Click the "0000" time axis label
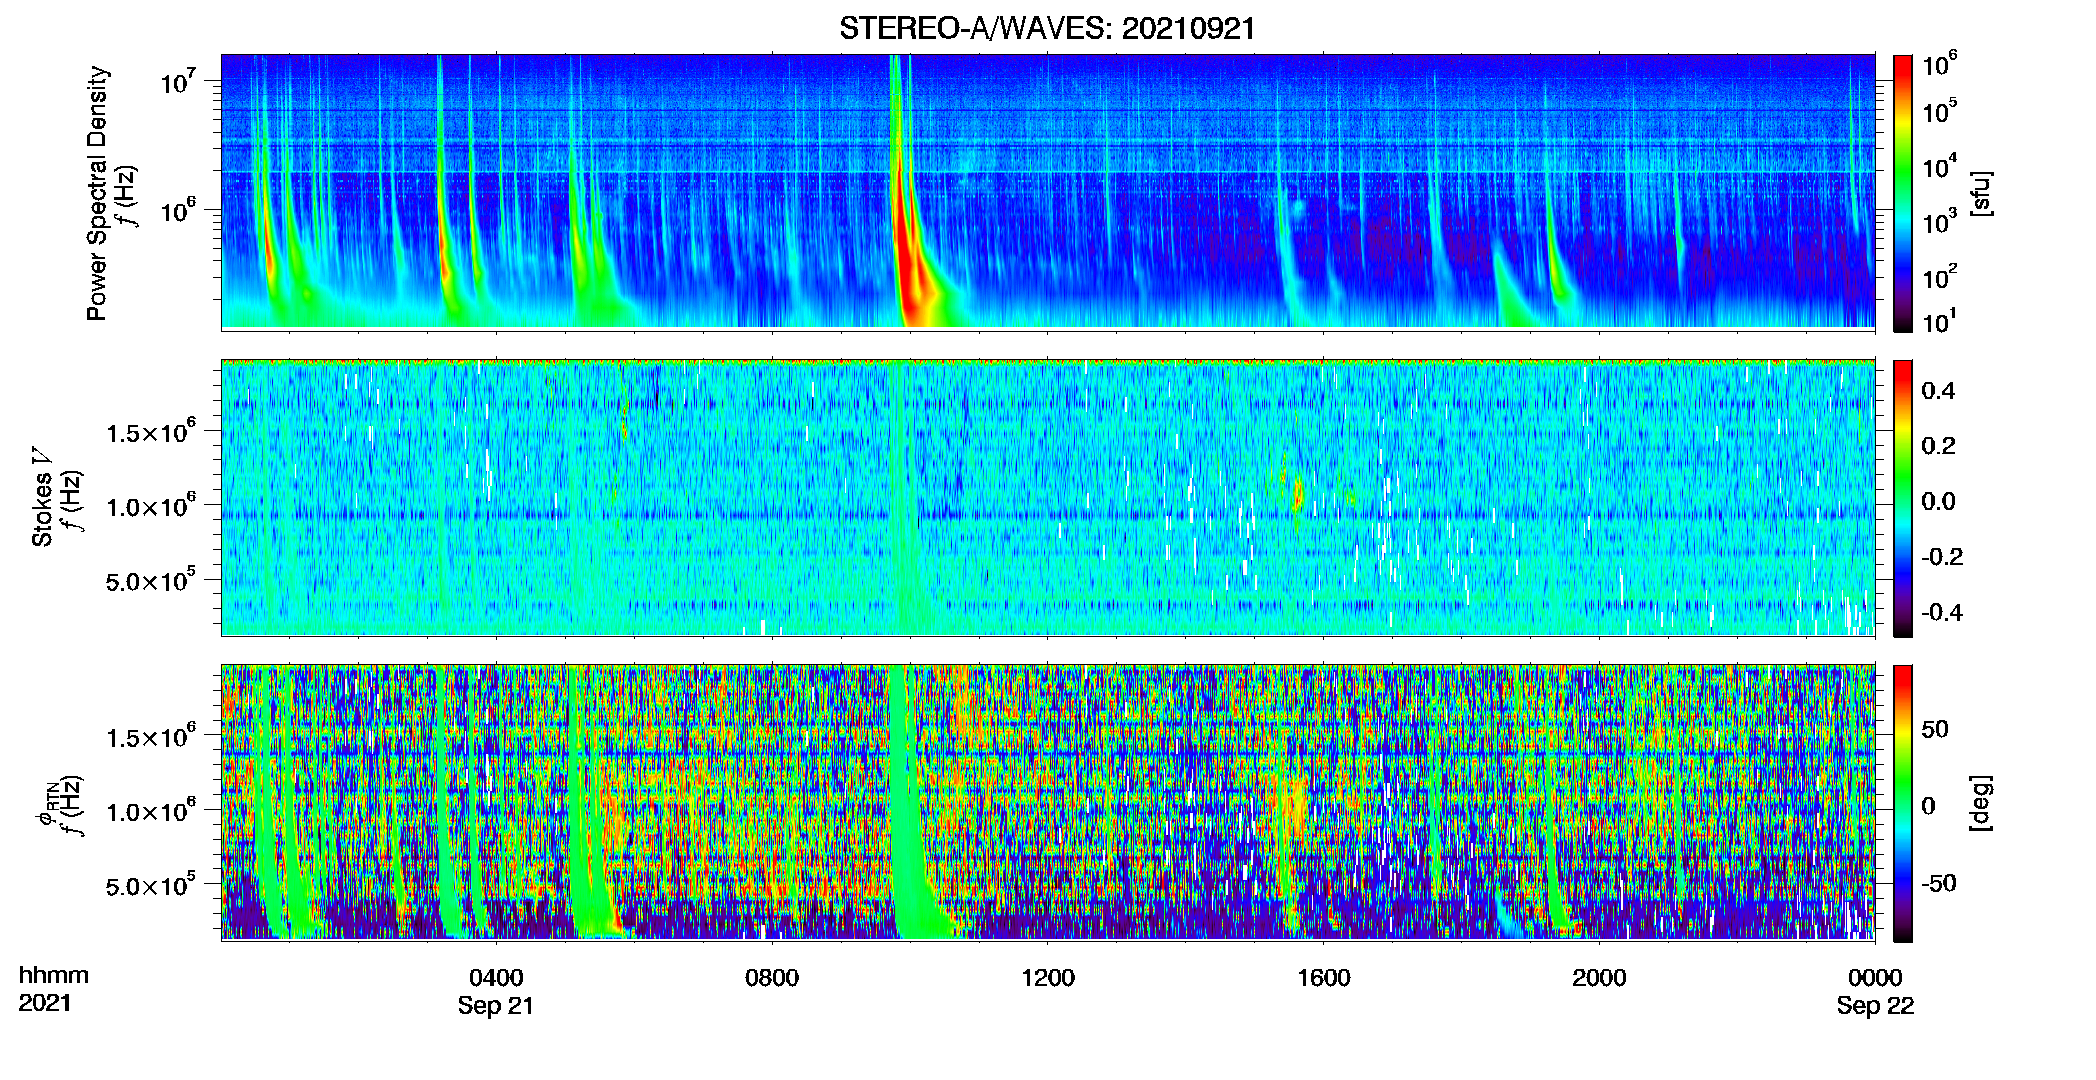Screen dimensions: 2096x1080 tap(1875, 978)
